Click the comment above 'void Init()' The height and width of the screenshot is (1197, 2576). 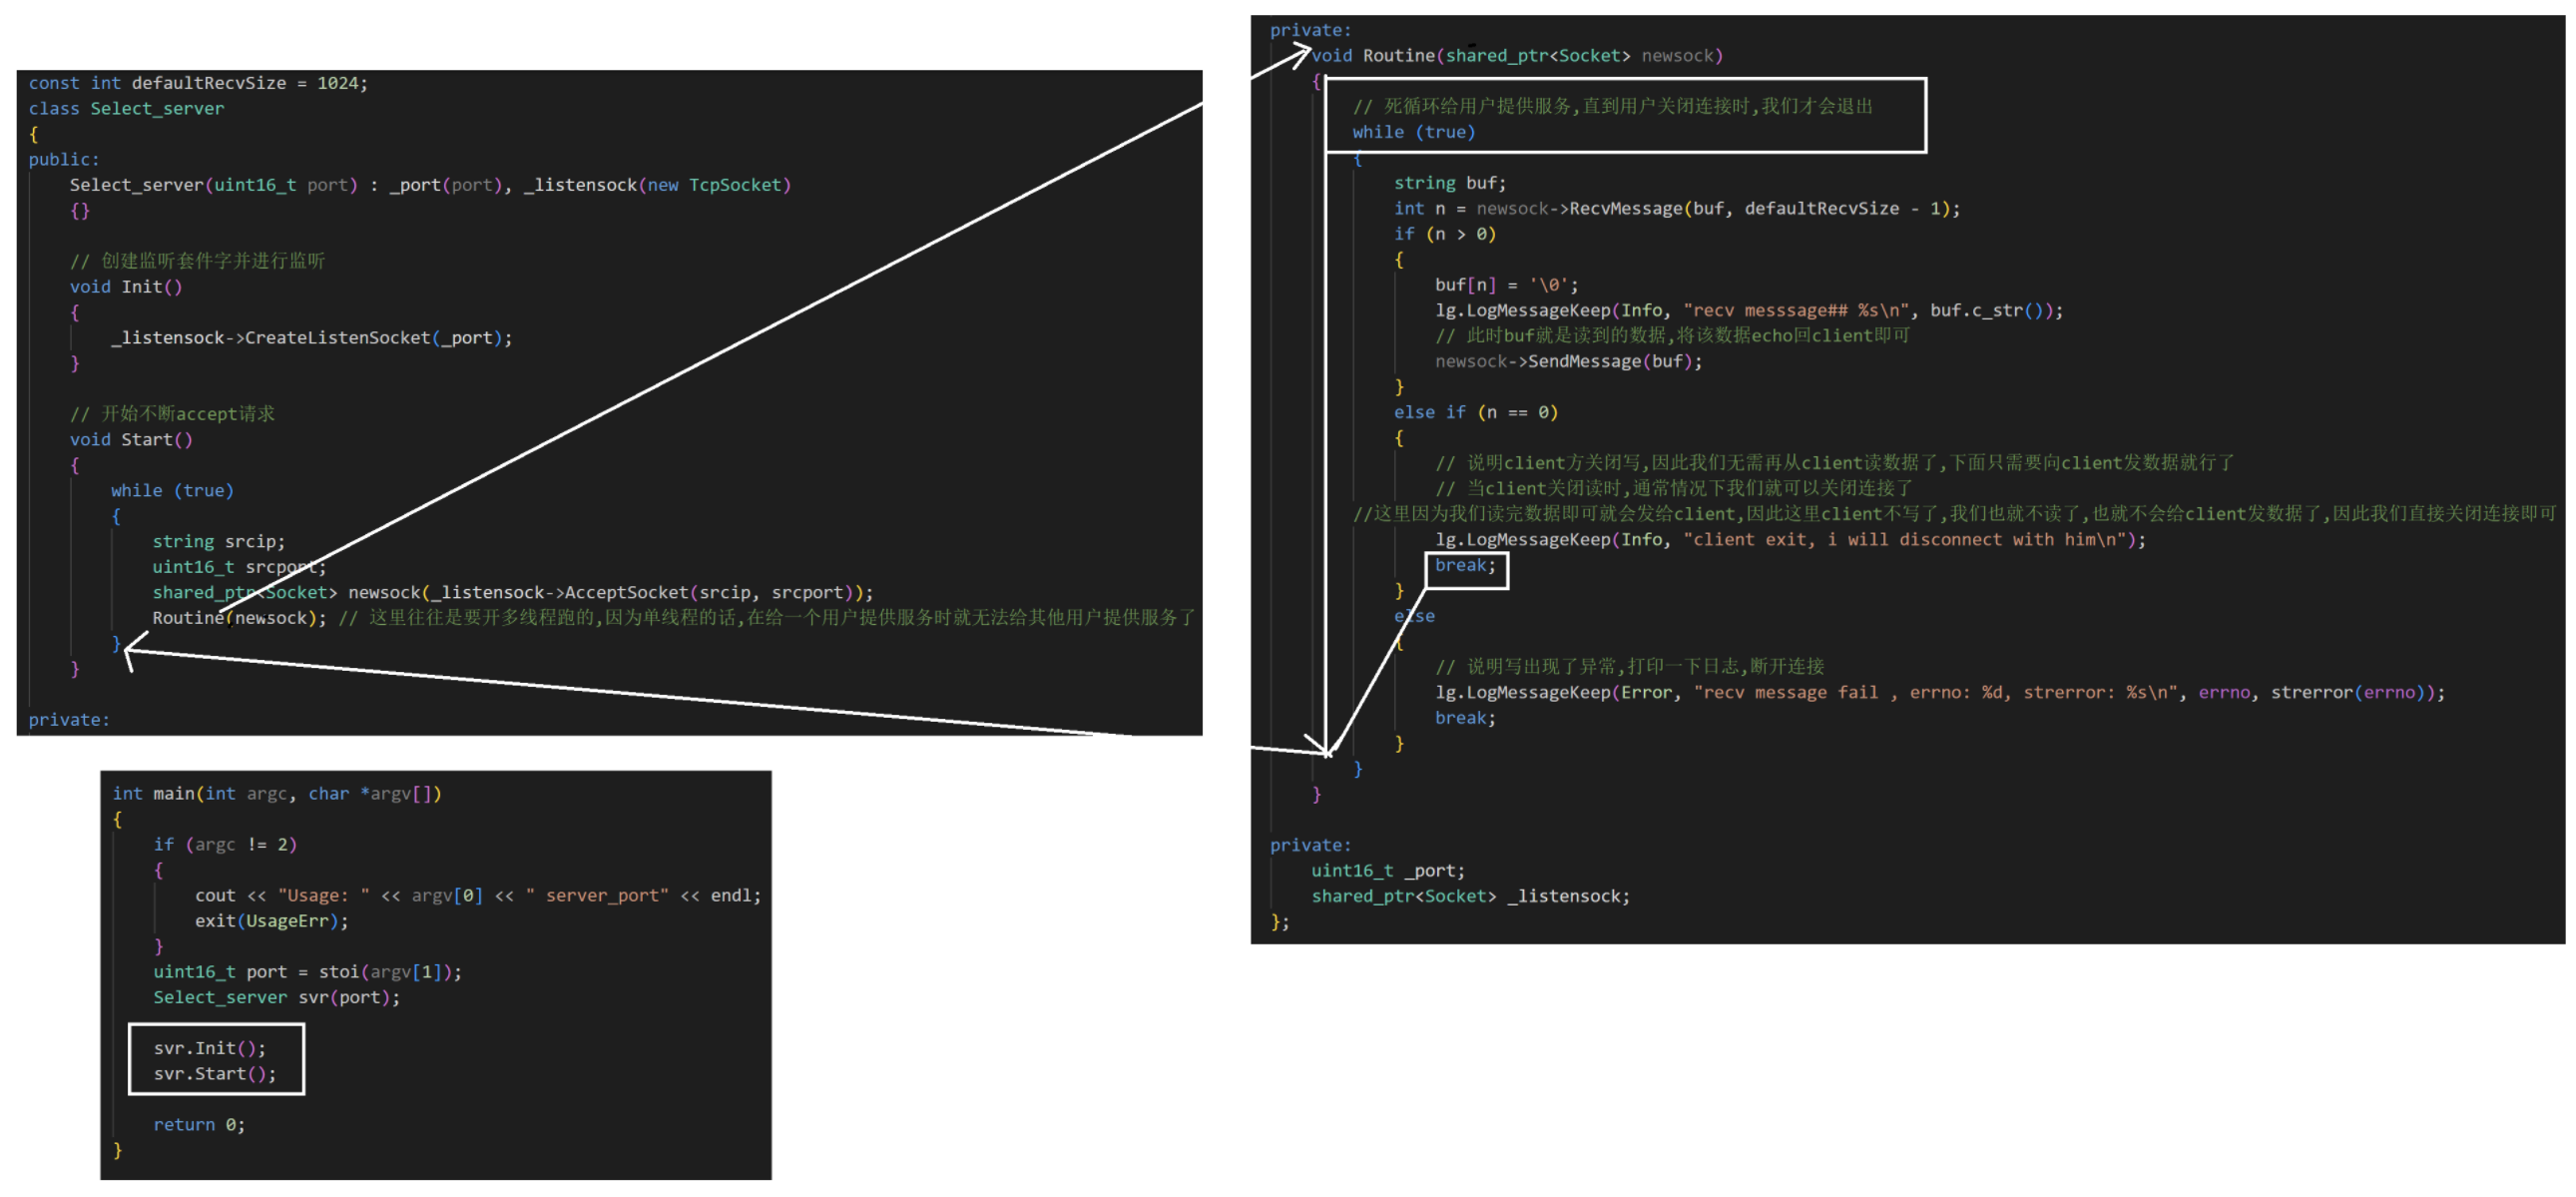[x=197, y=261]
